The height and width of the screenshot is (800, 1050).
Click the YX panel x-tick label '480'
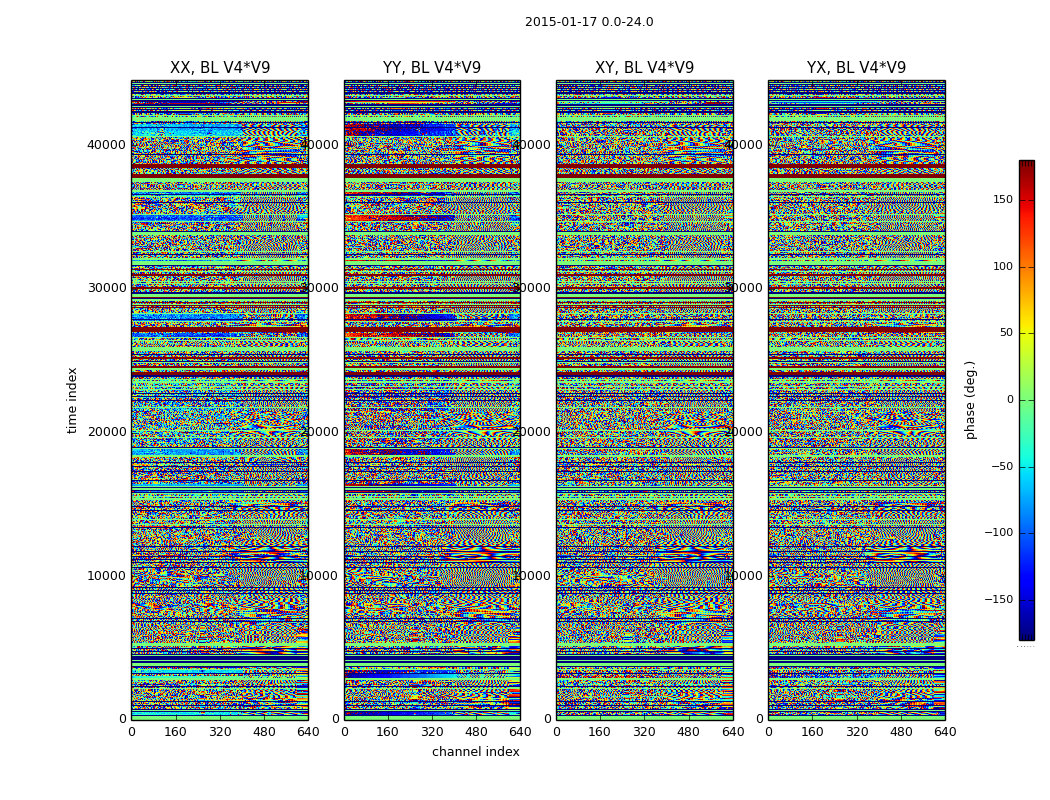[901, 732]
